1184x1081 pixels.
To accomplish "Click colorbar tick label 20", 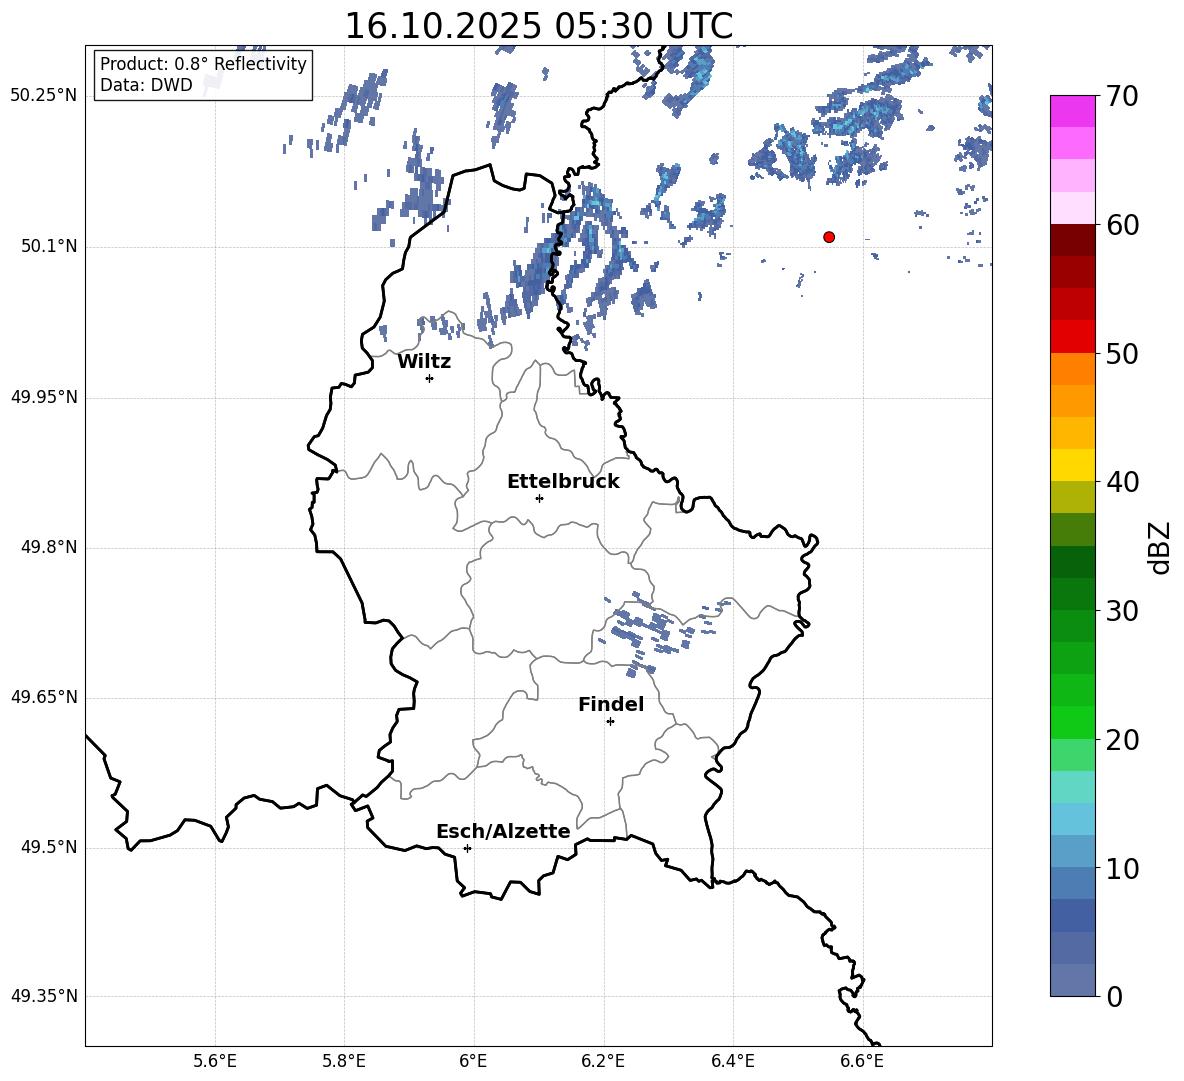I will pyautogui.click(x=1123, y=740).
